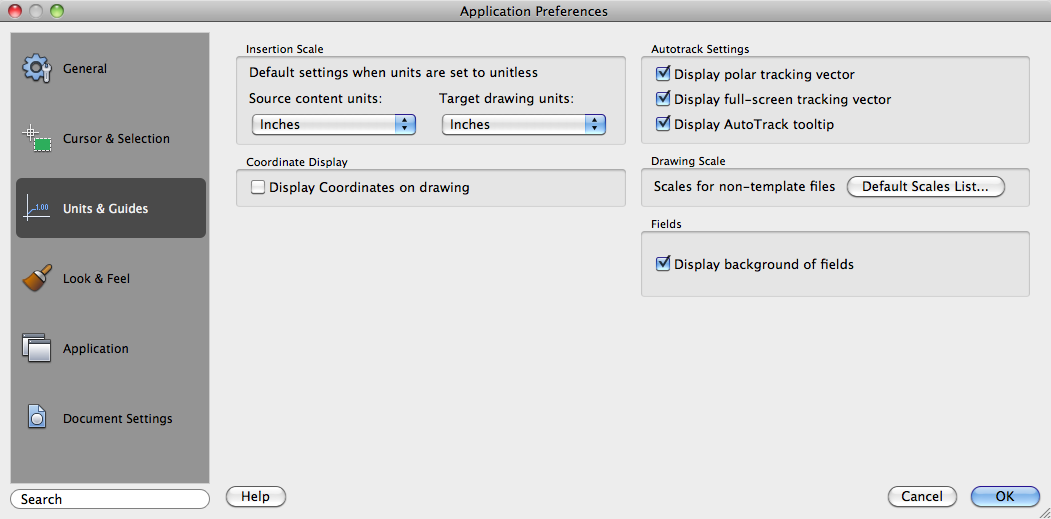
Task: Disable Display AutoTrack tooltip
Action: coord(662,124)
